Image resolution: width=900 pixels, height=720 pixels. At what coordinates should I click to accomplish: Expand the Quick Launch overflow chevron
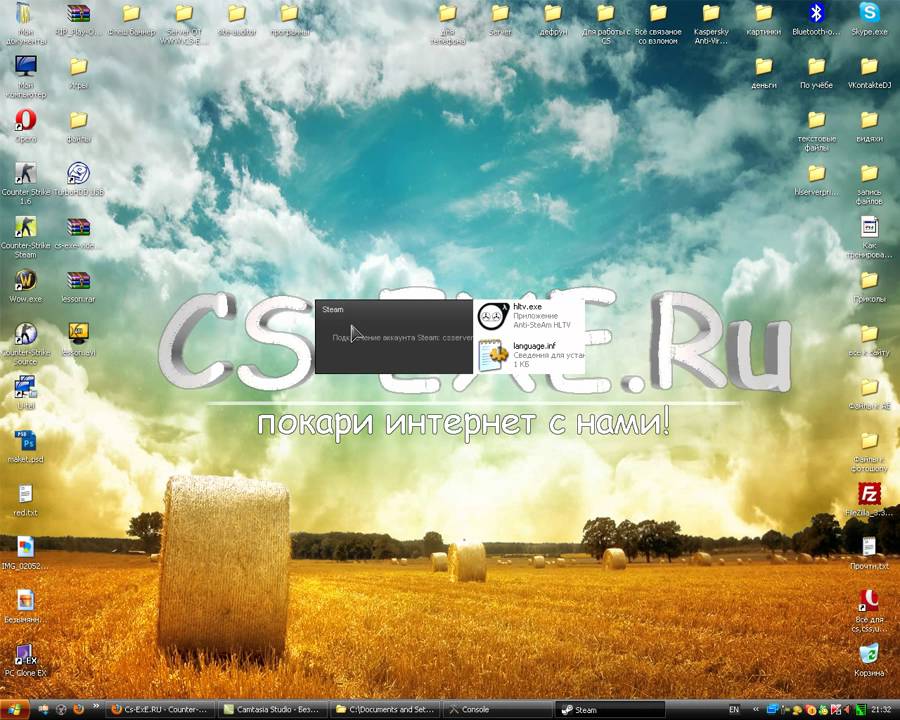pyautogui.click(x=96, y=706)
